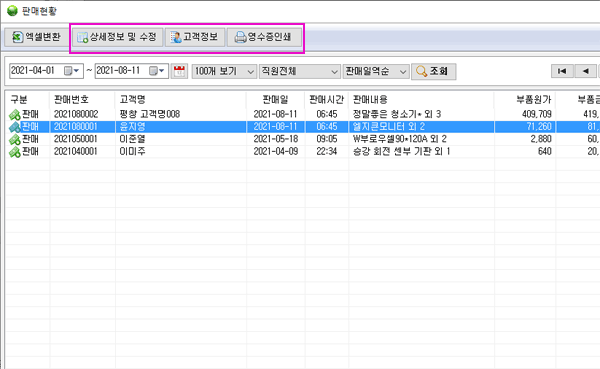Click W부로우셀90*120A 외 2 sale content
Screen dimensions: 600x369
click(x=400, y=139)
